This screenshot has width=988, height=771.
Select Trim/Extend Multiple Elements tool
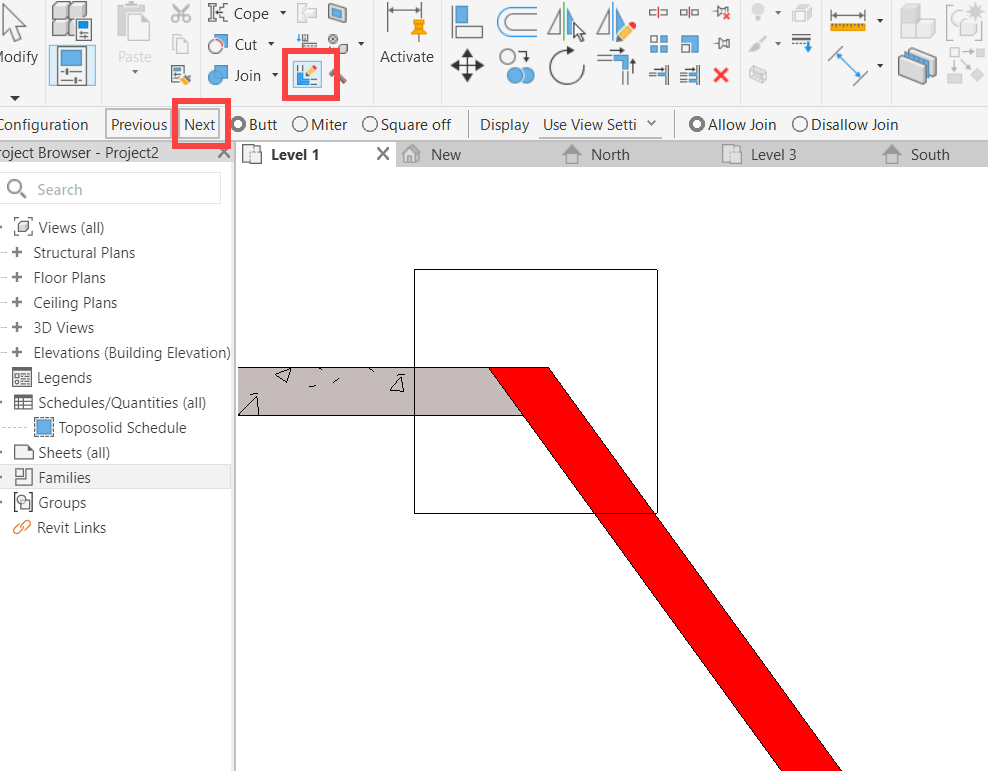[690, 76]
